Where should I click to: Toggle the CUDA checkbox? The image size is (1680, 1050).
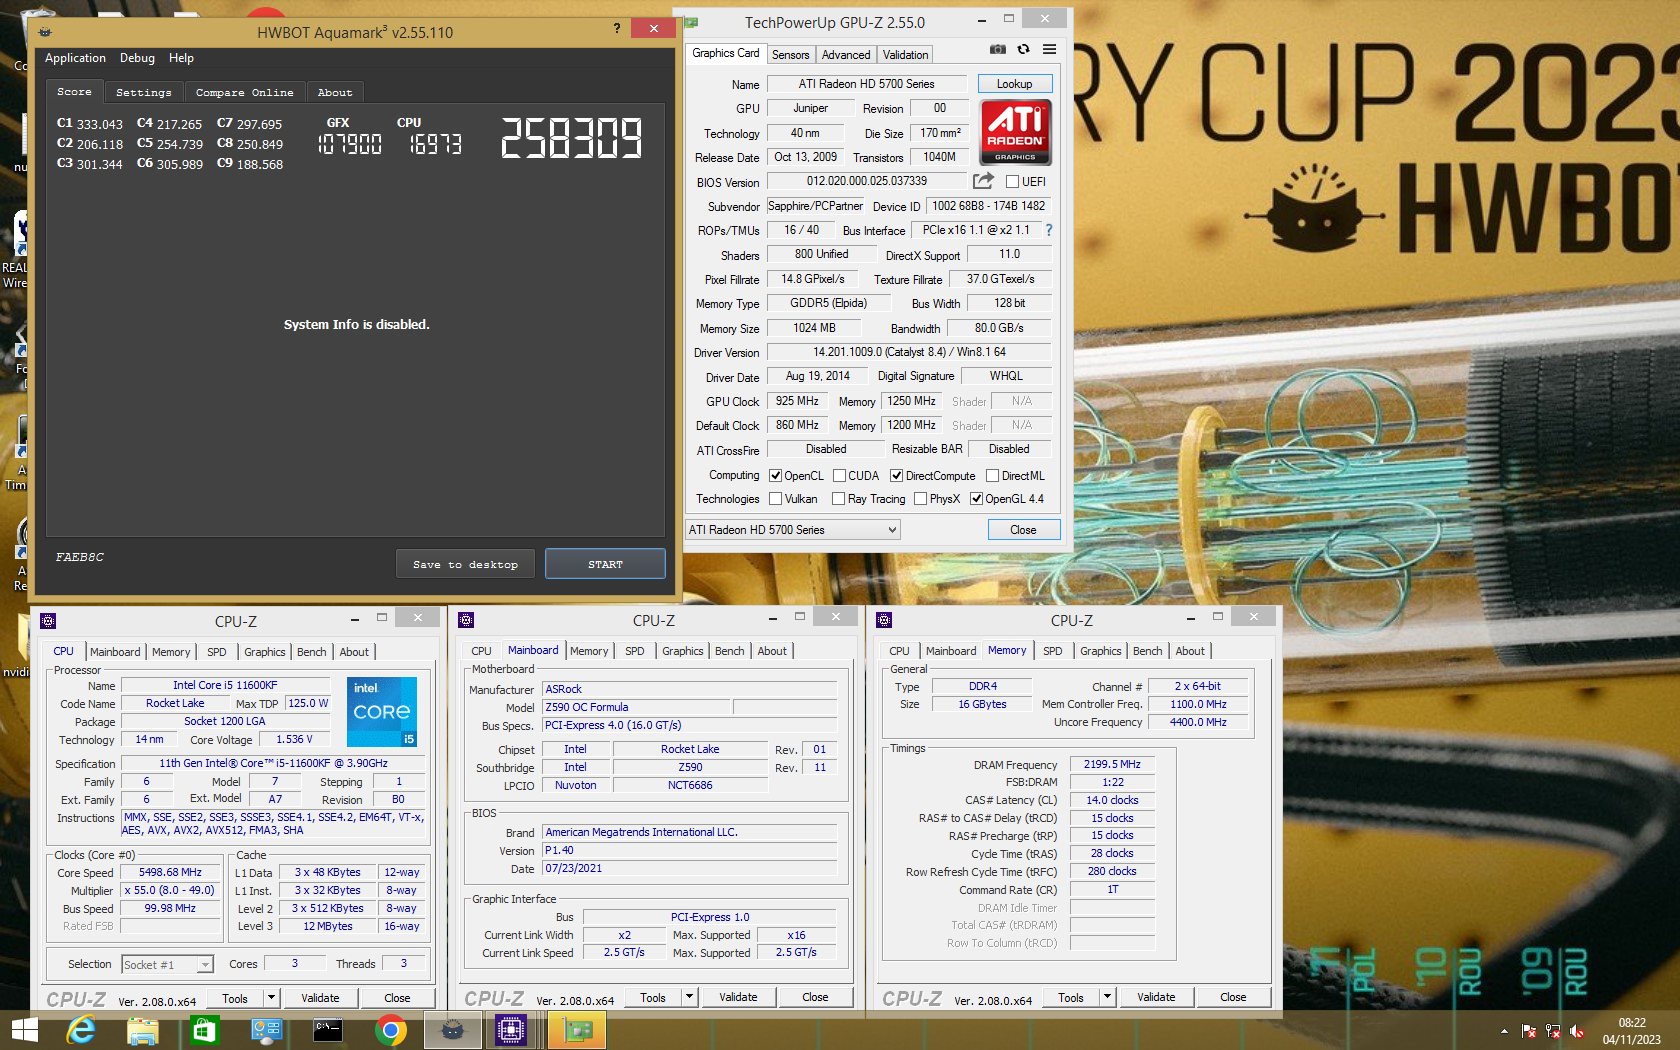pos(839,476)
